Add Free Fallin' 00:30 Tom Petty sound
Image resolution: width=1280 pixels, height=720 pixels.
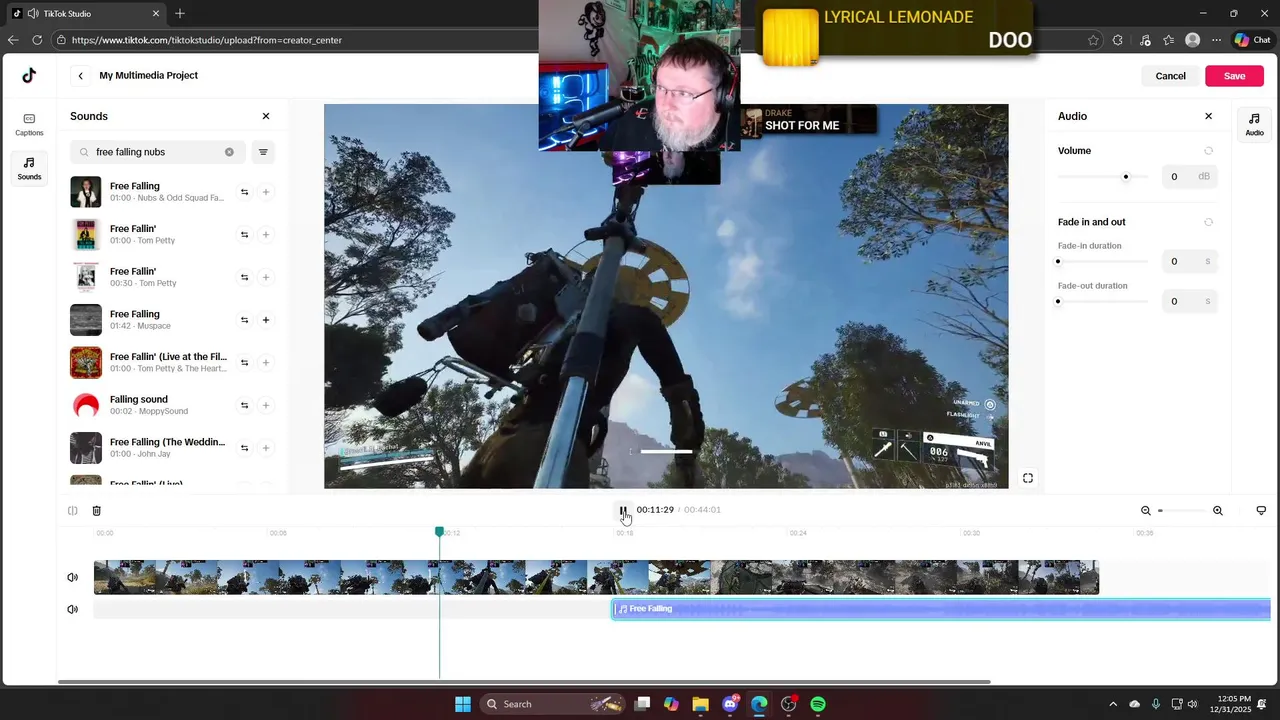[x=266, y=277]
